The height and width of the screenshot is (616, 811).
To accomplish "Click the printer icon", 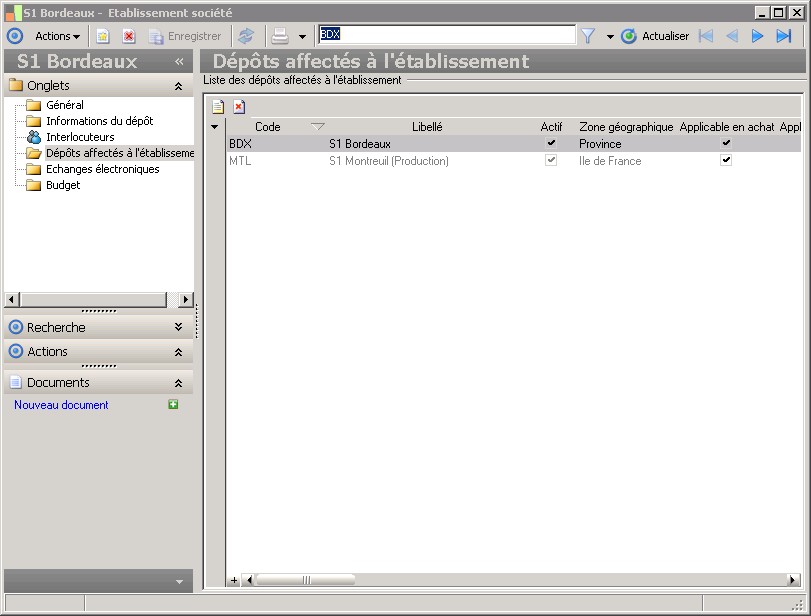I will 280,36.
